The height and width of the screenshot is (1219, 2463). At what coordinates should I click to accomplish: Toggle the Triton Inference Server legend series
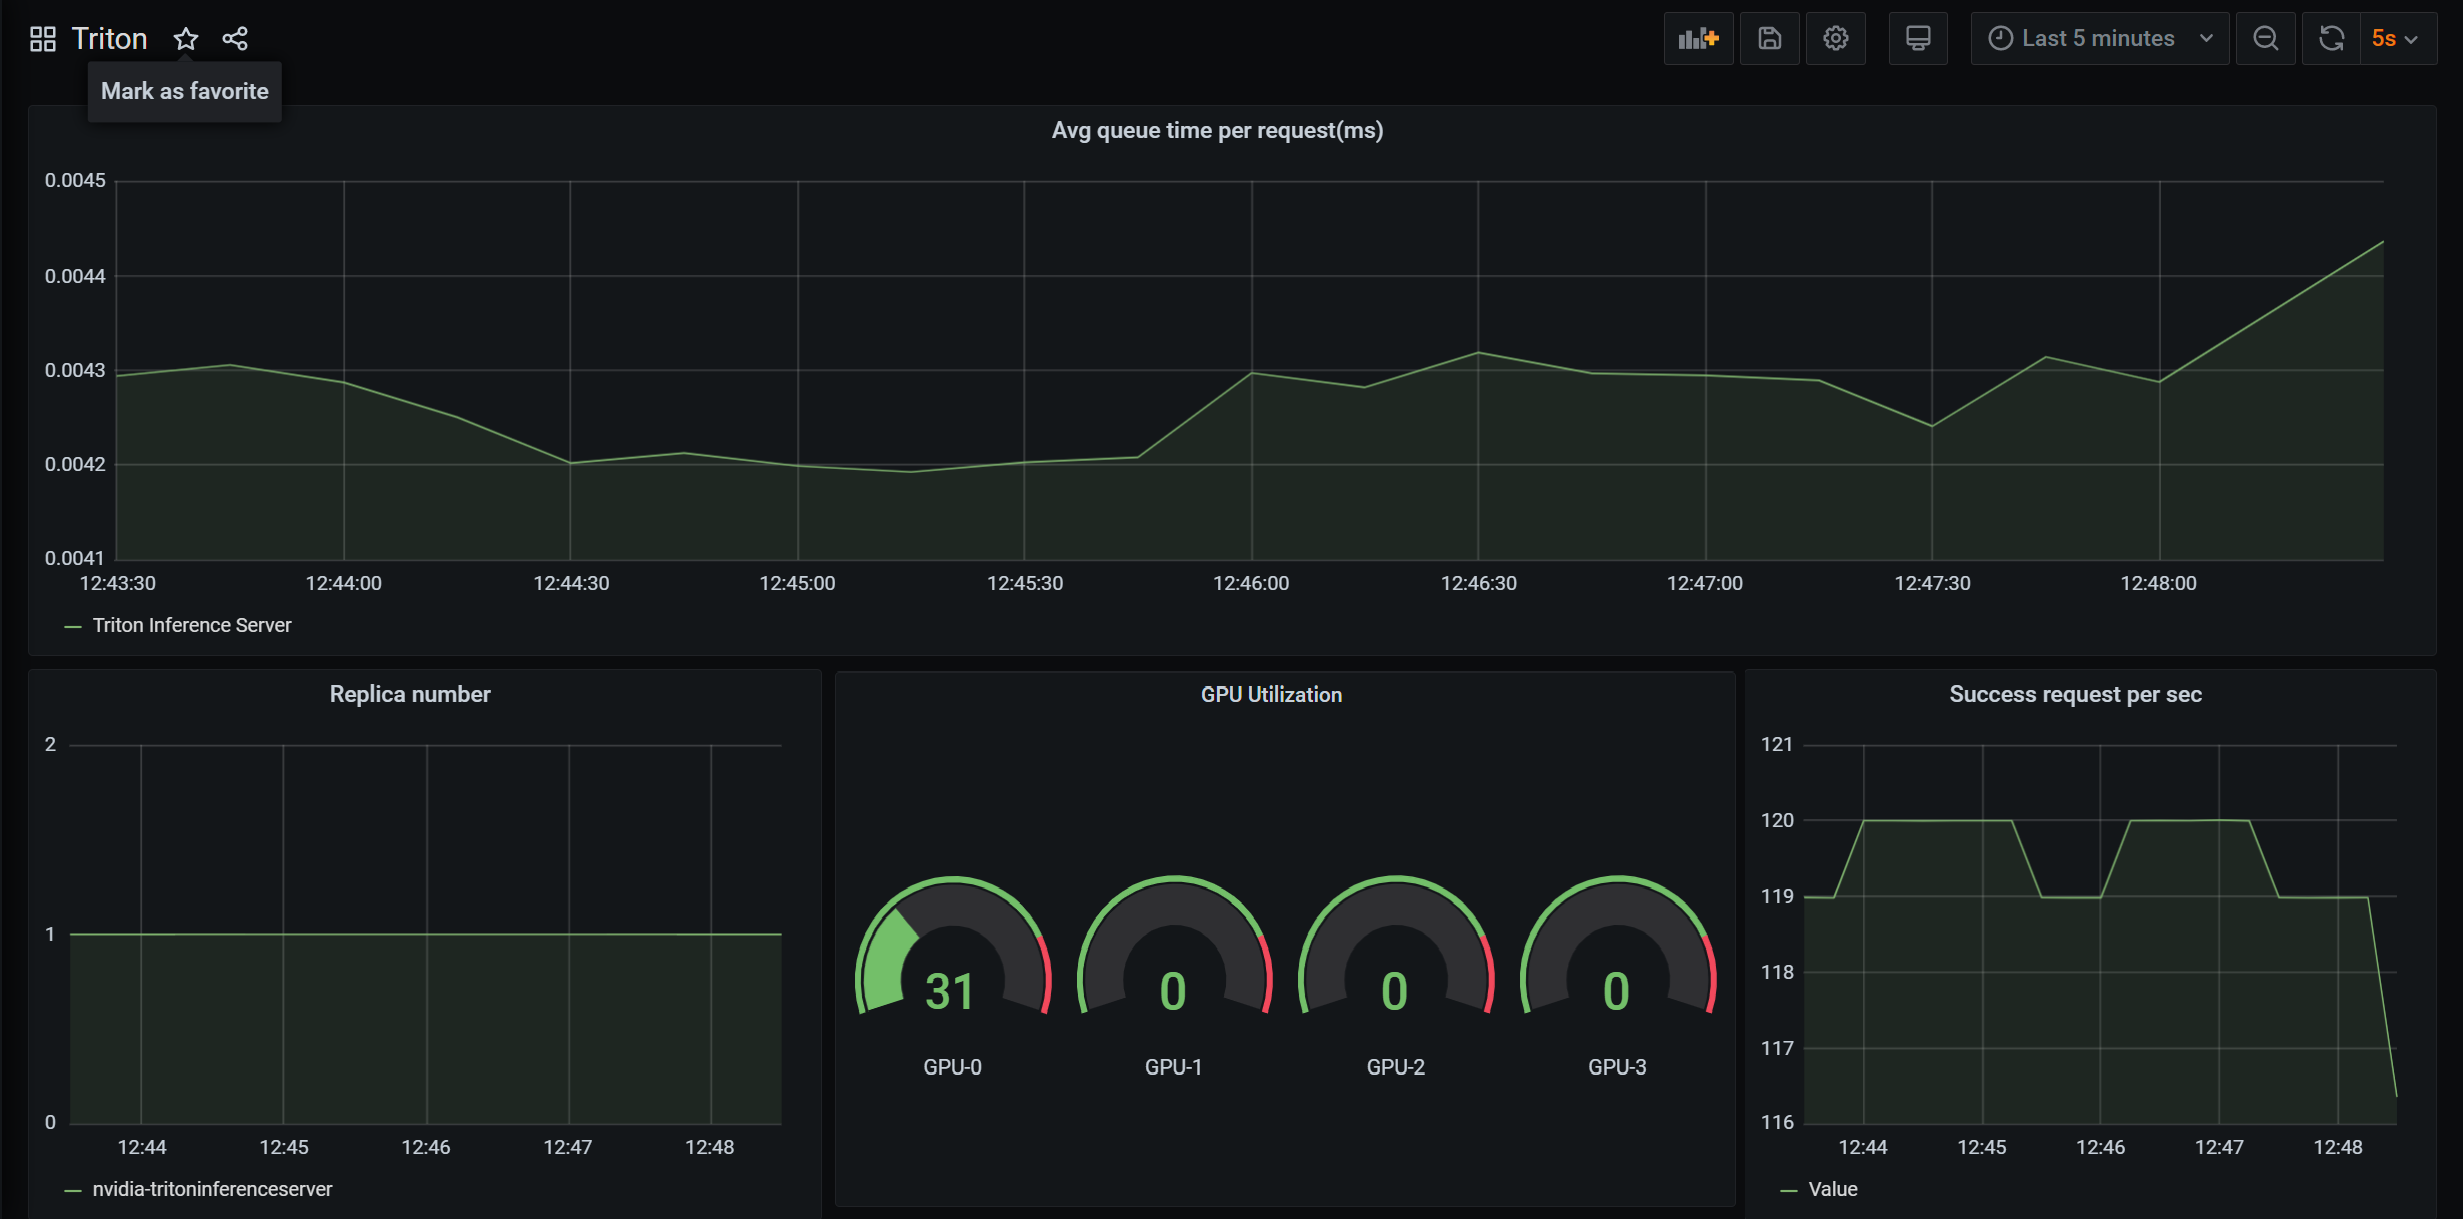(191, 625)
